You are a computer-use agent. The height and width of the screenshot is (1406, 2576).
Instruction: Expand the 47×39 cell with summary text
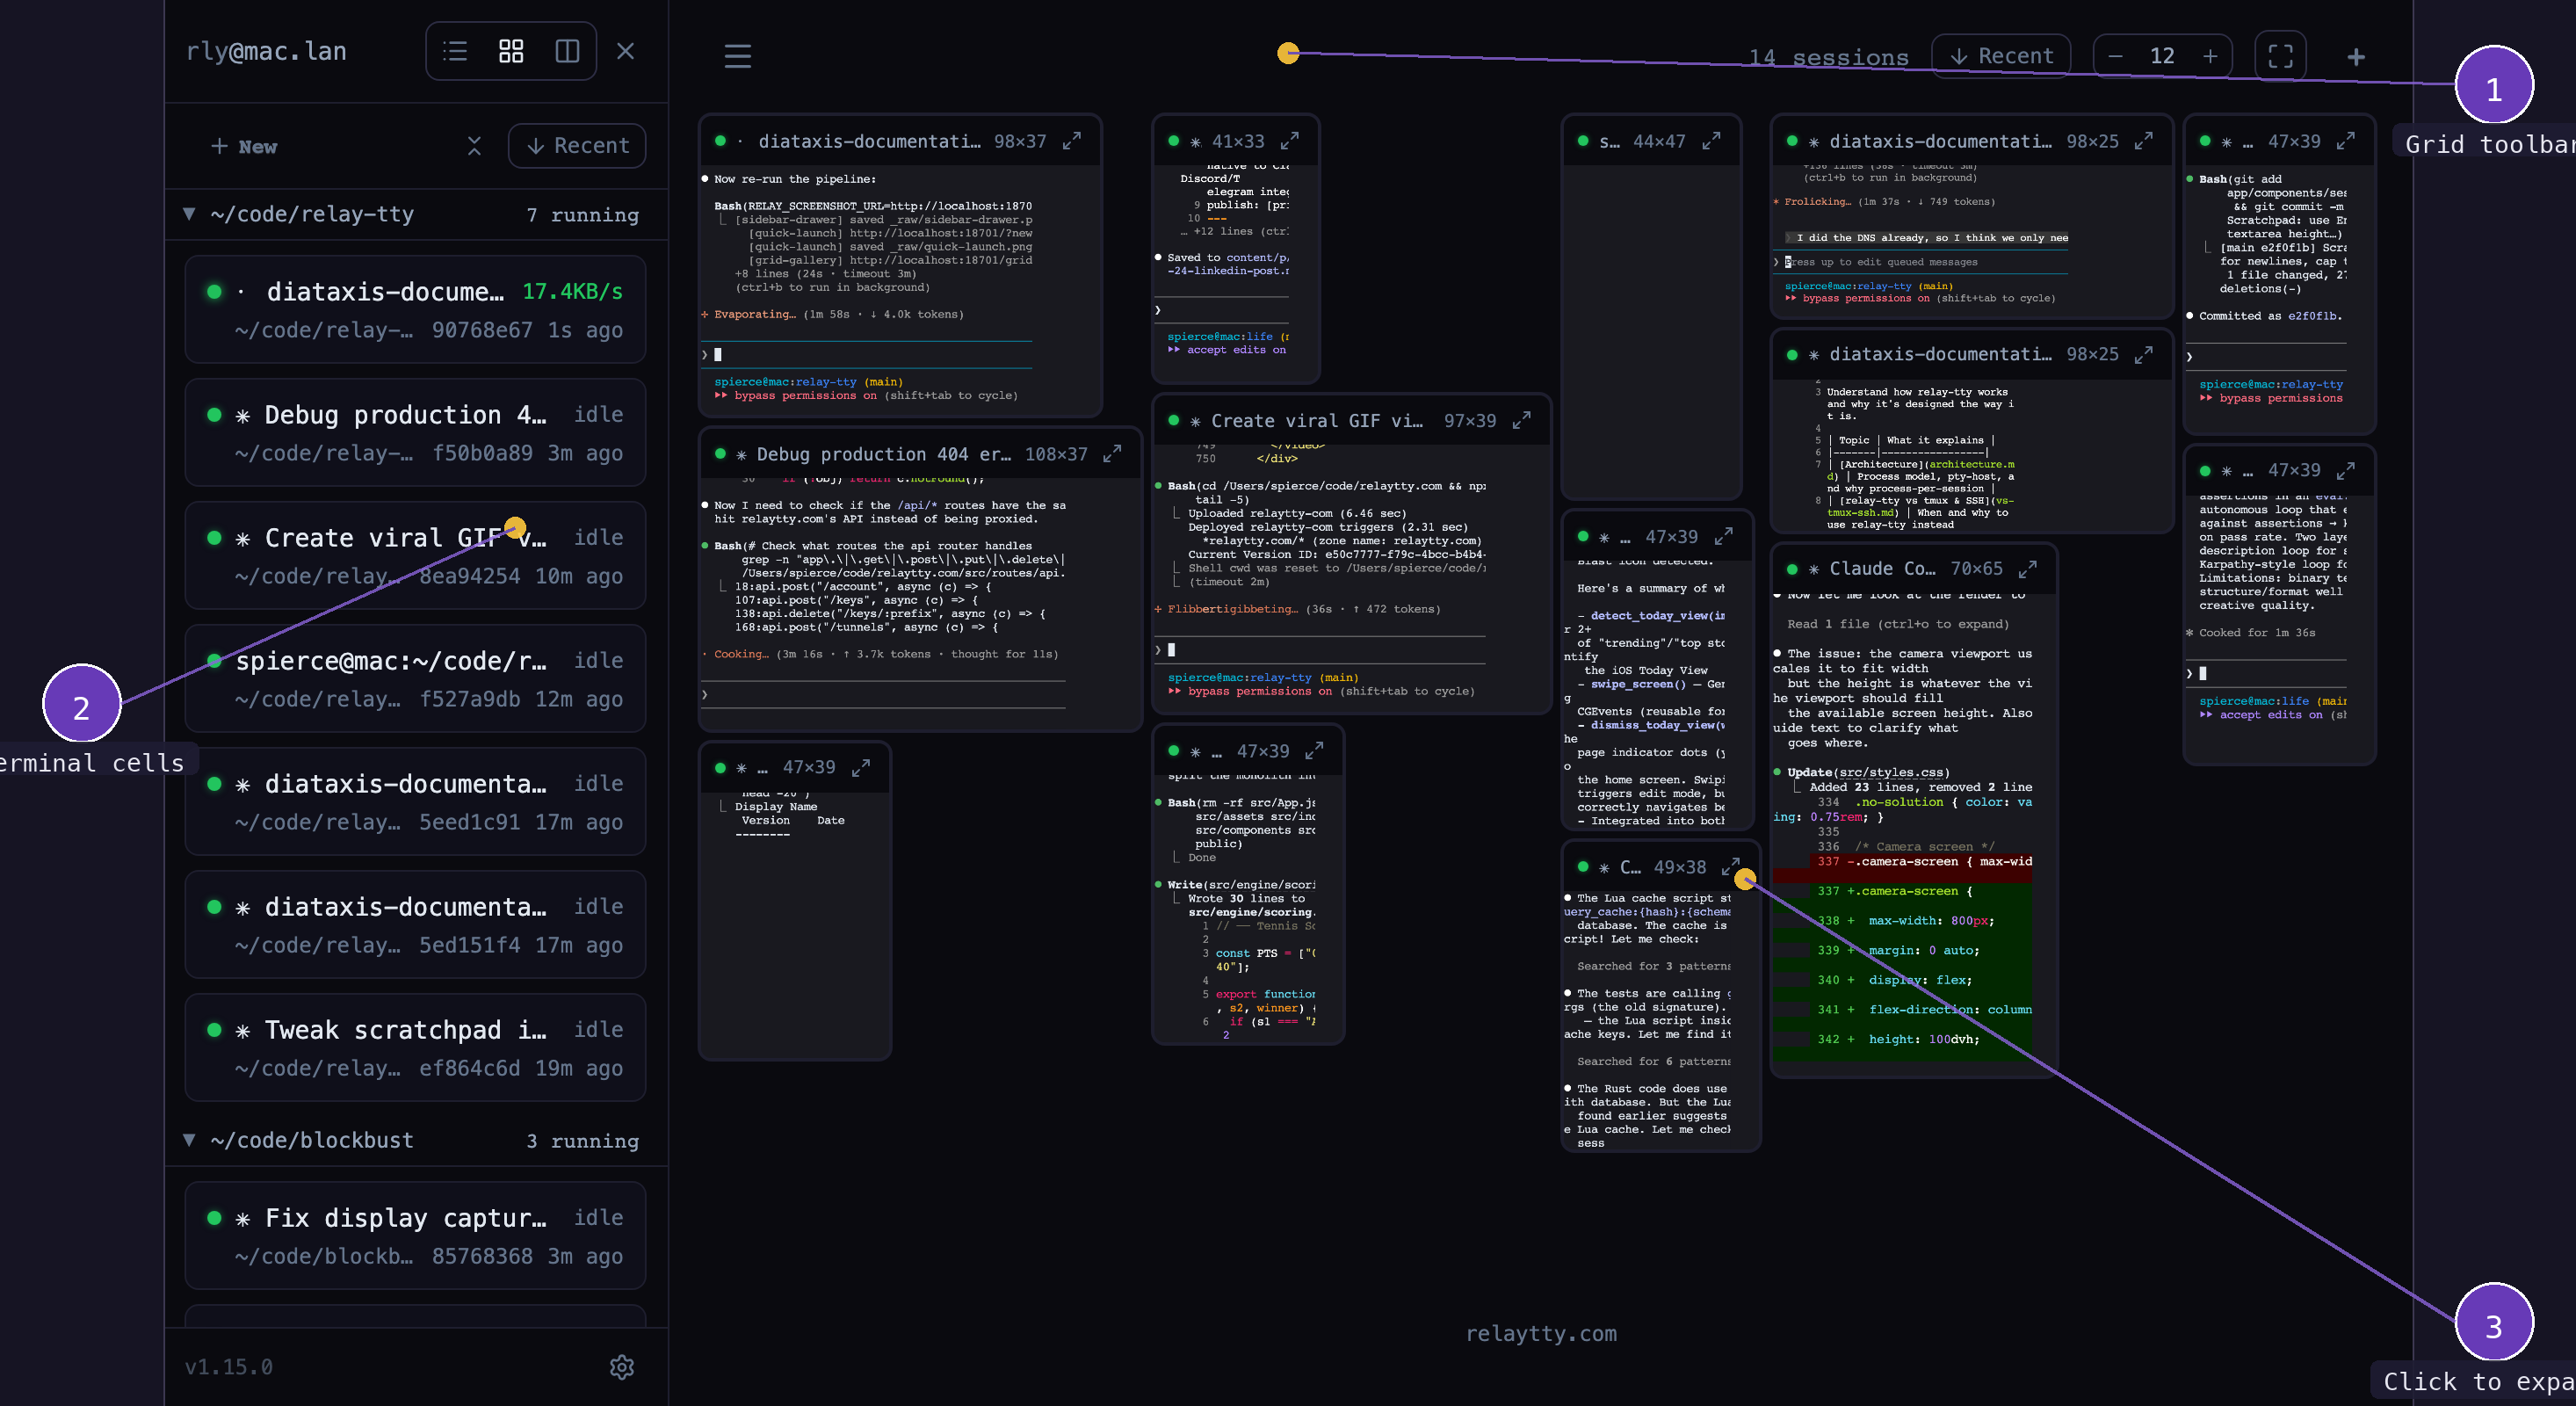(1723, 537)
